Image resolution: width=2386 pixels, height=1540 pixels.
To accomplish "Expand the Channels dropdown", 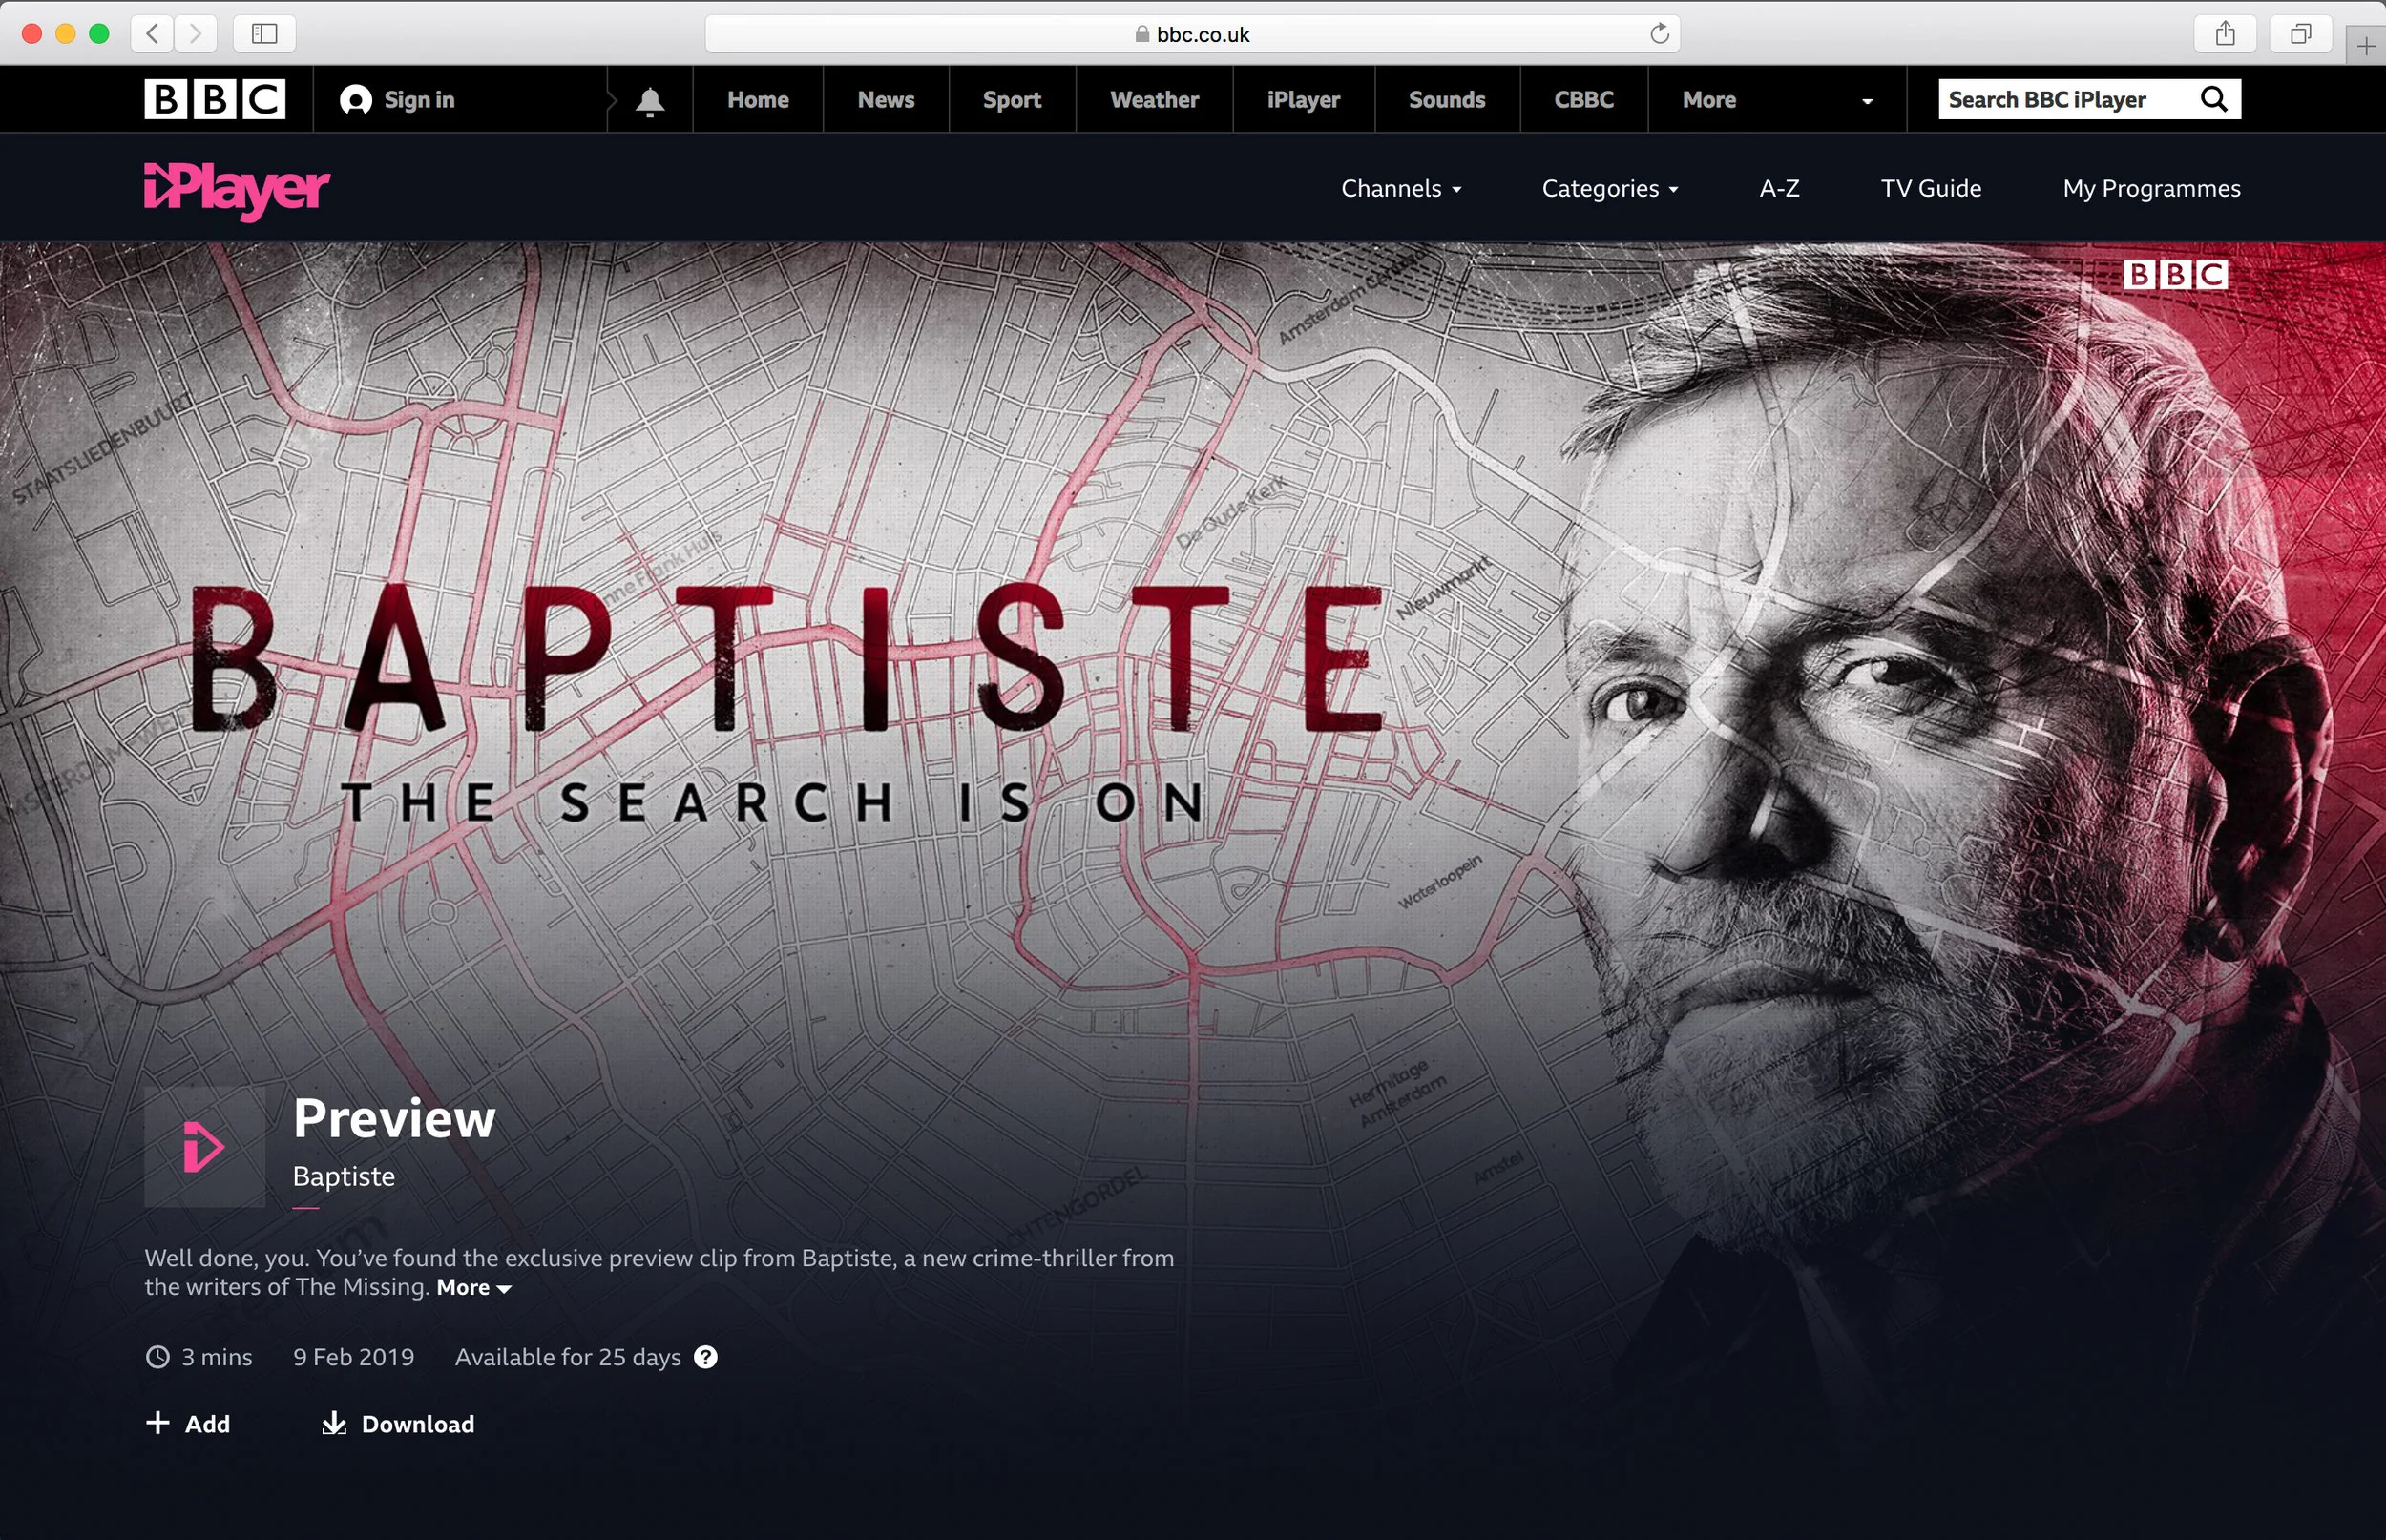I will pos(1400,188).
